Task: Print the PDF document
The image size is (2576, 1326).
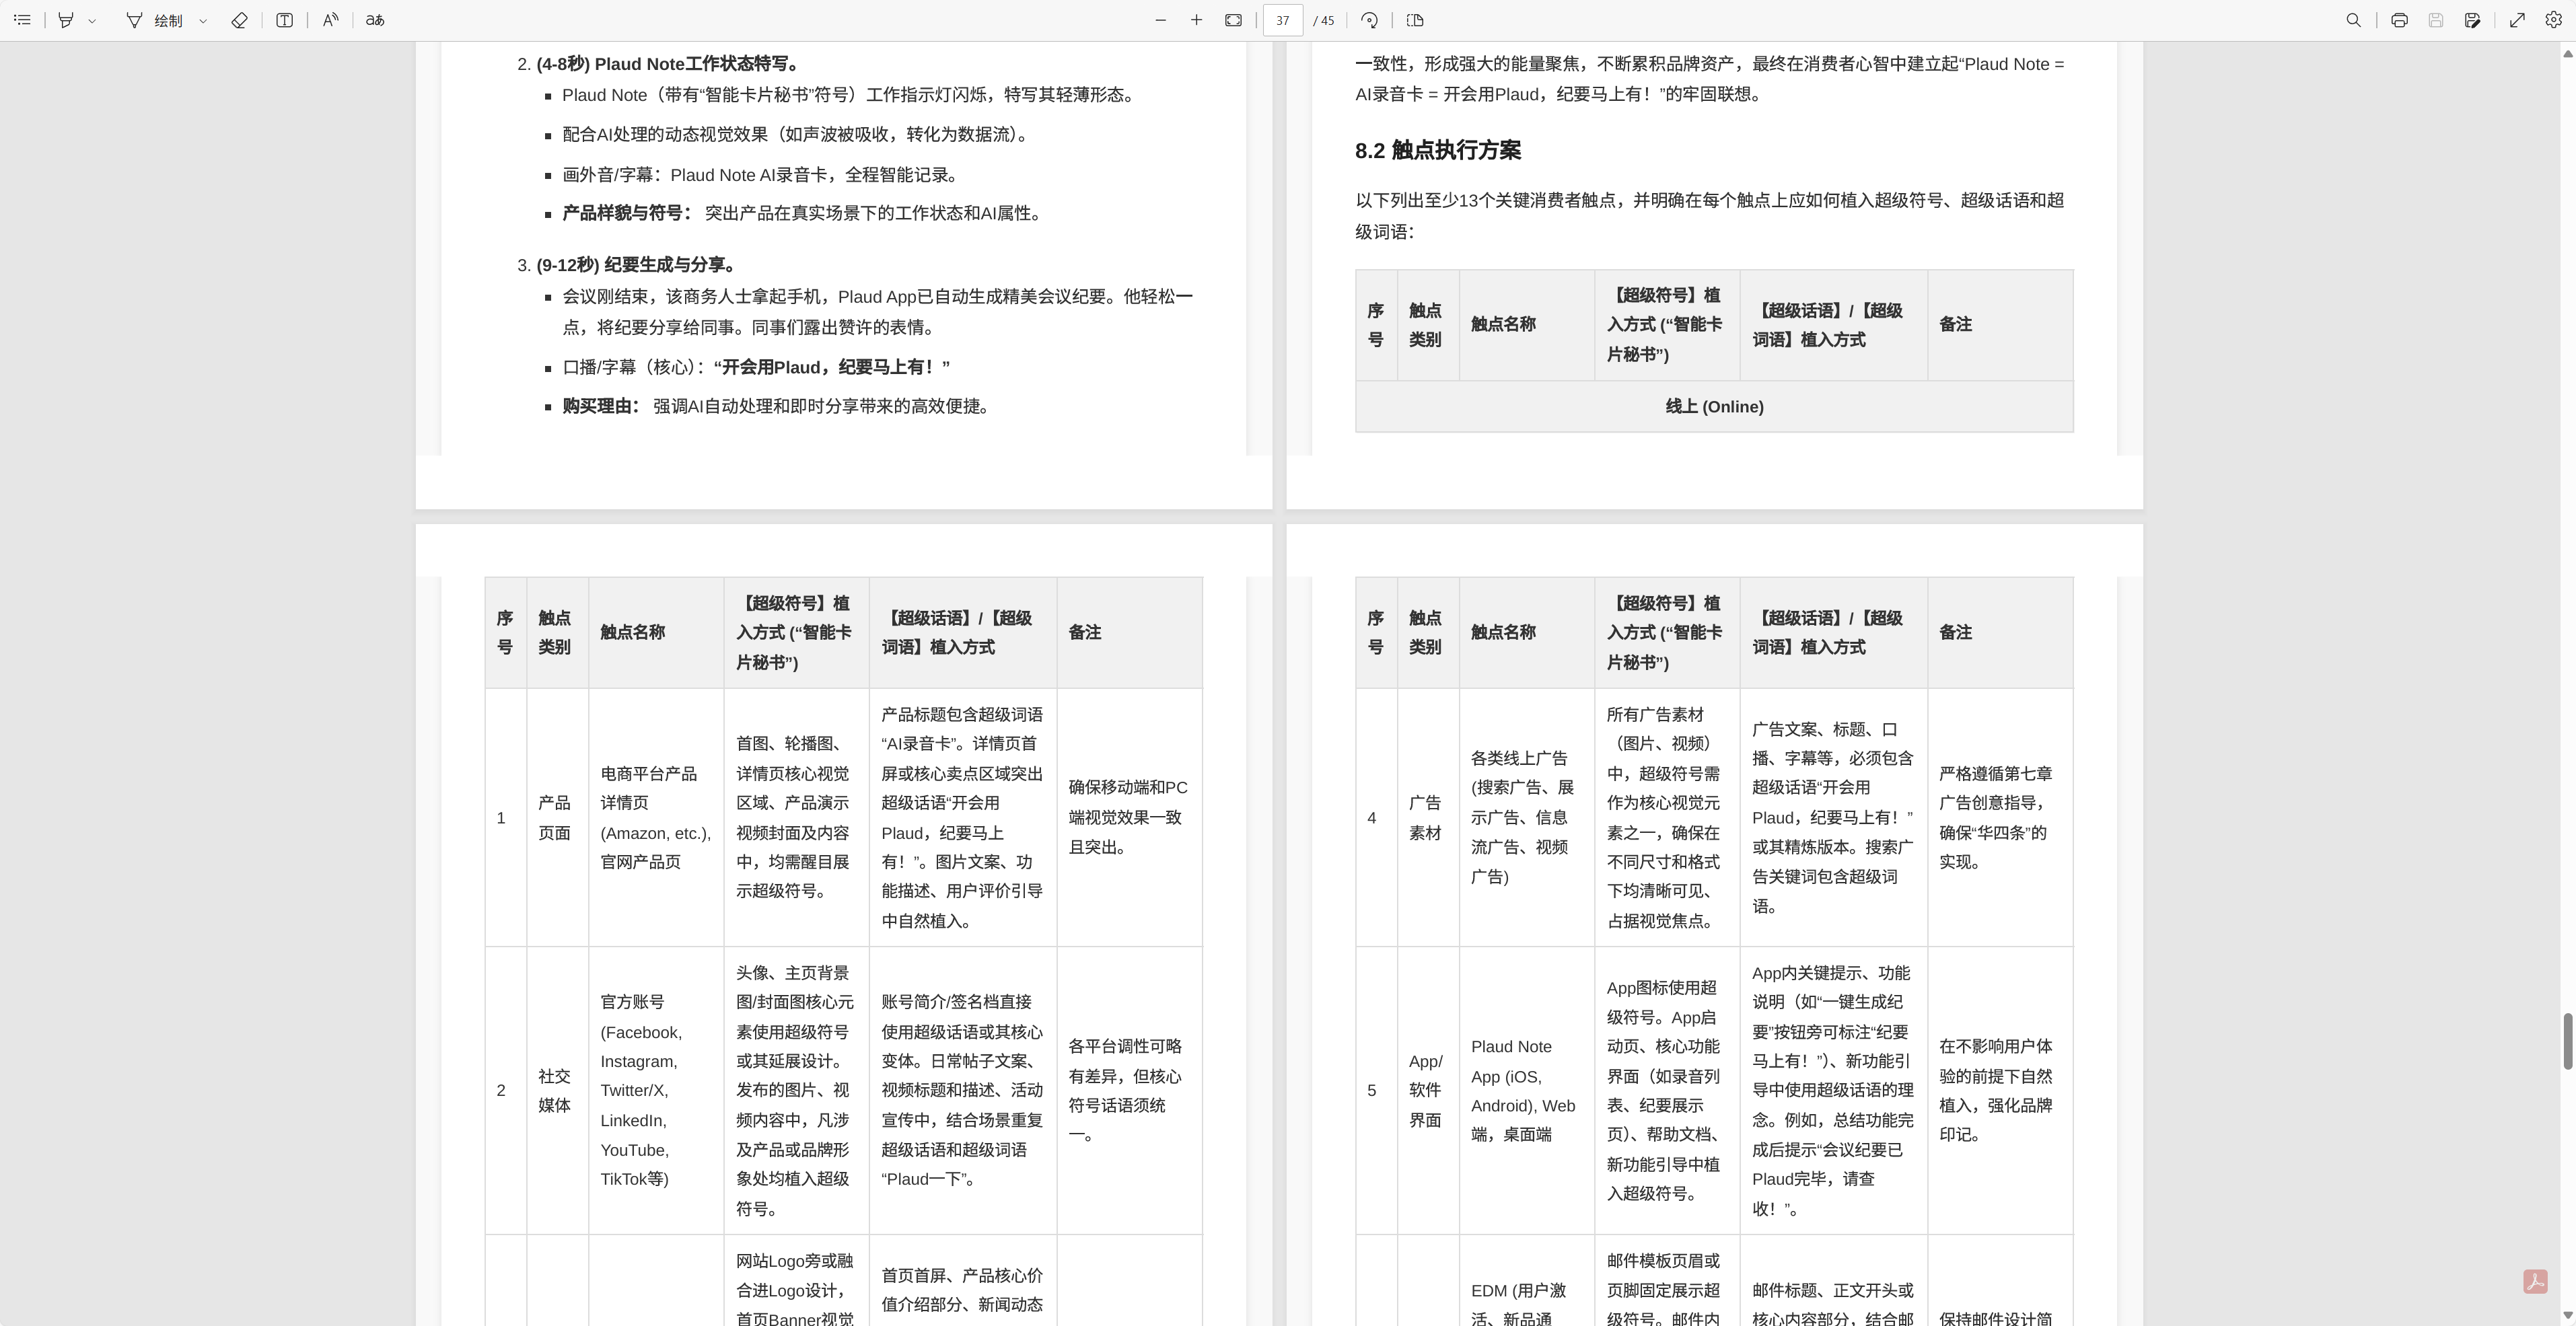Action: point(2399,20)
